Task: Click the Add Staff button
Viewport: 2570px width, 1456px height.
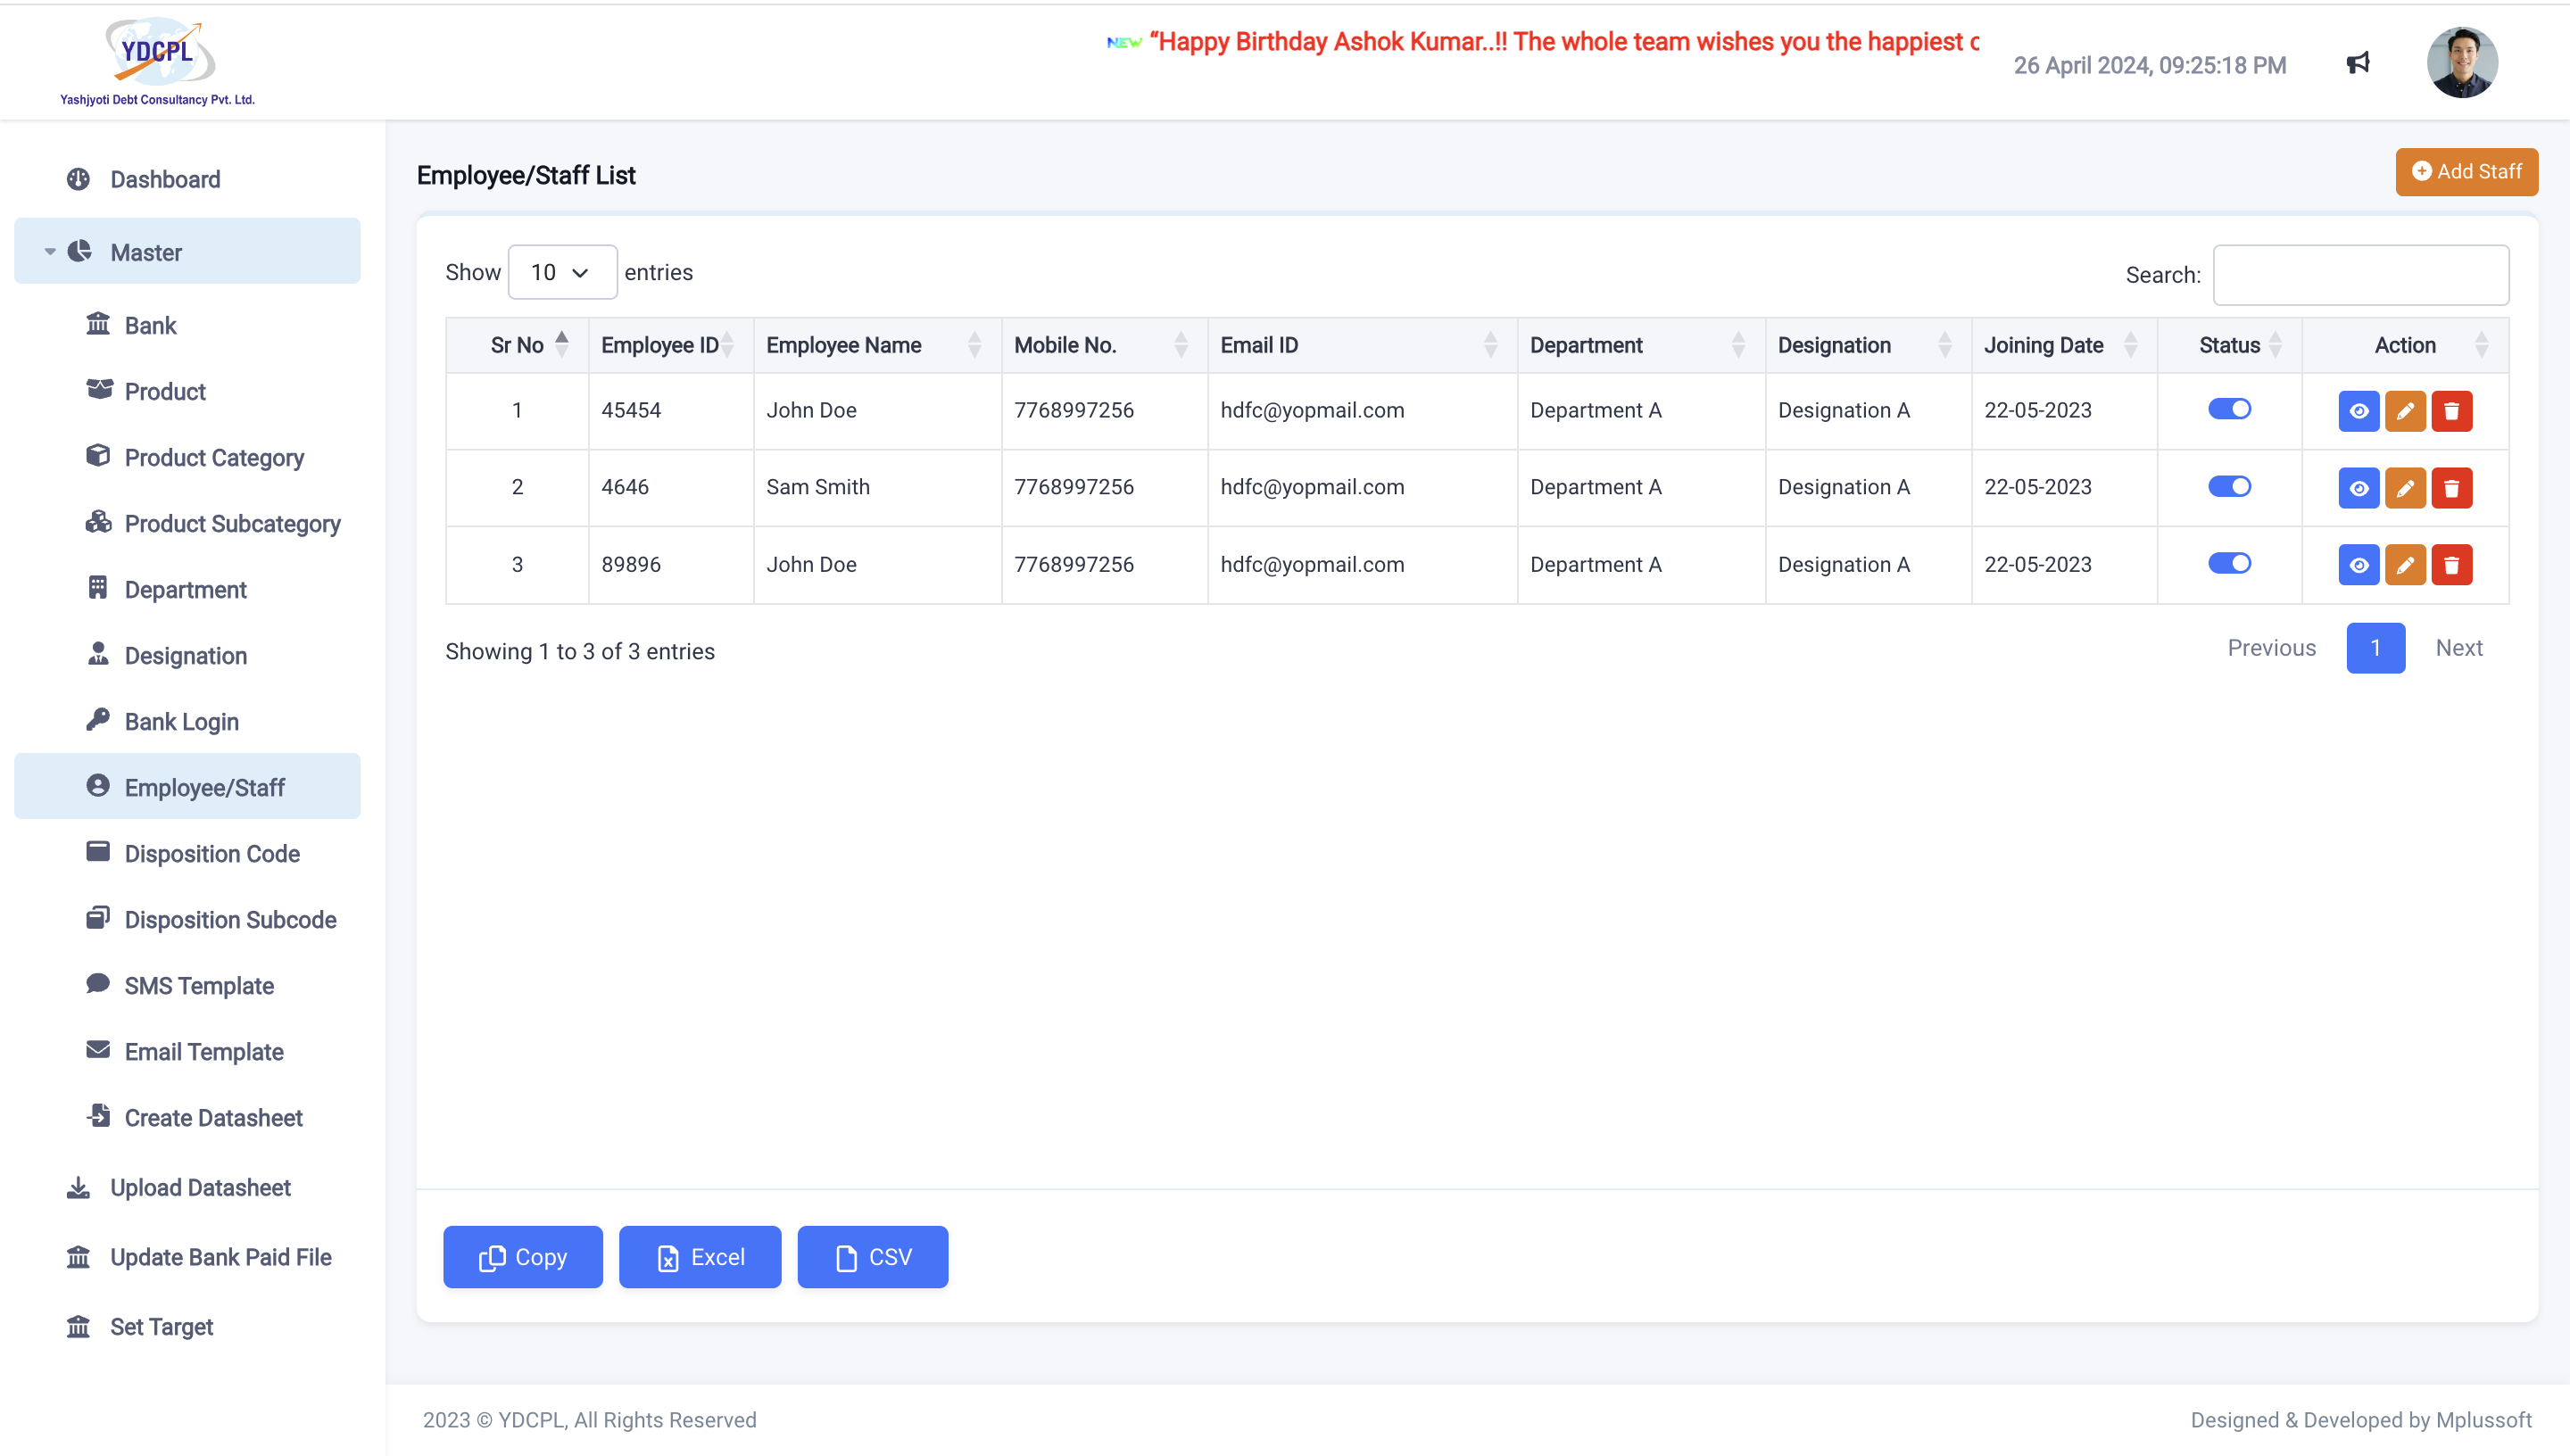Action: tap(2466, 171)
